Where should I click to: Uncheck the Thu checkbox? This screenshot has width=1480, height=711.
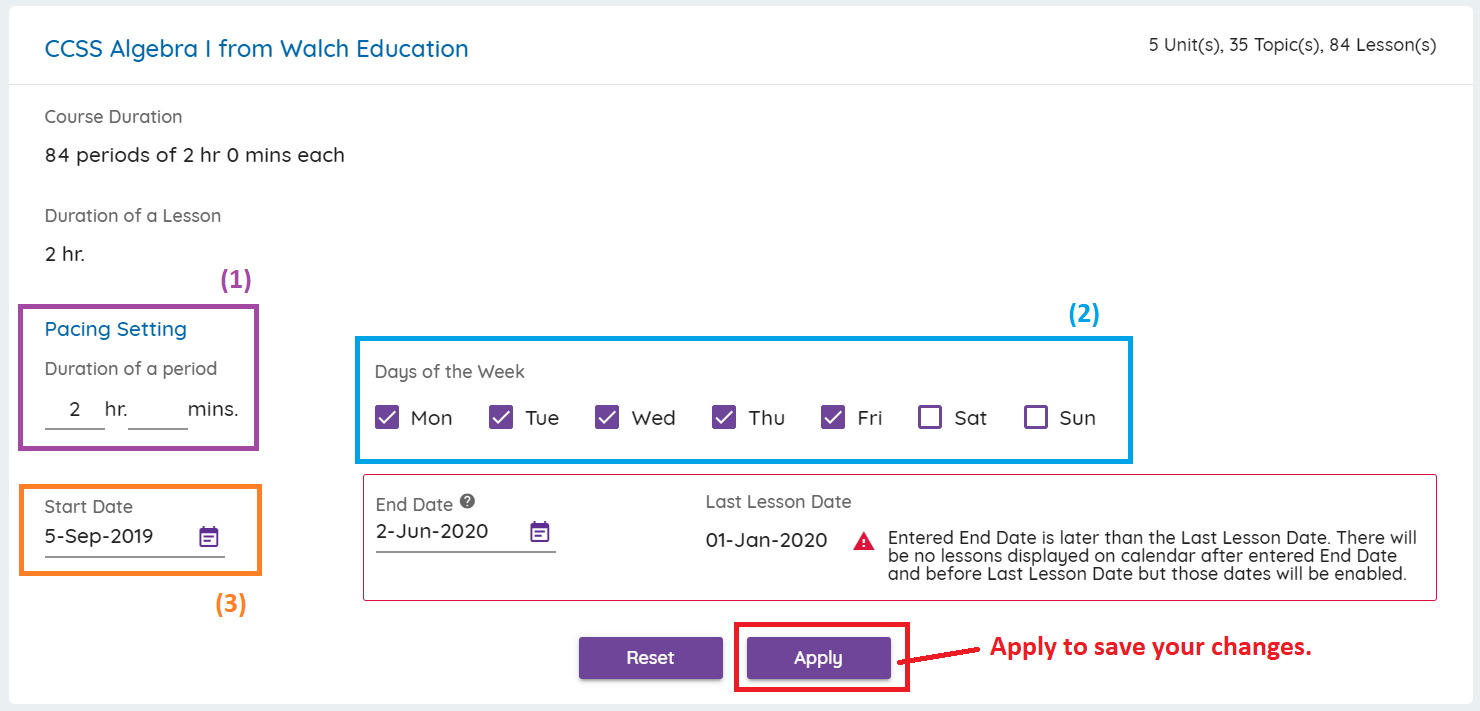[x=724, y=417]
